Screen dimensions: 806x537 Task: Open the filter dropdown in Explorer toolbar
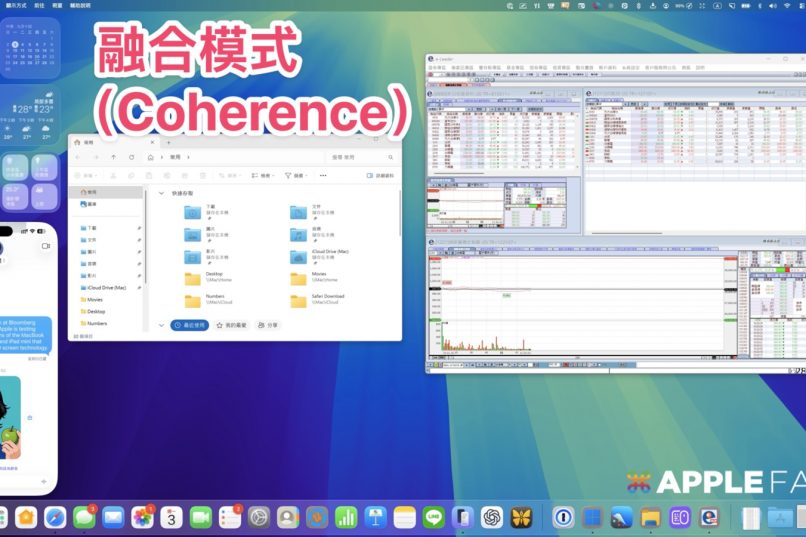(296, 175)
